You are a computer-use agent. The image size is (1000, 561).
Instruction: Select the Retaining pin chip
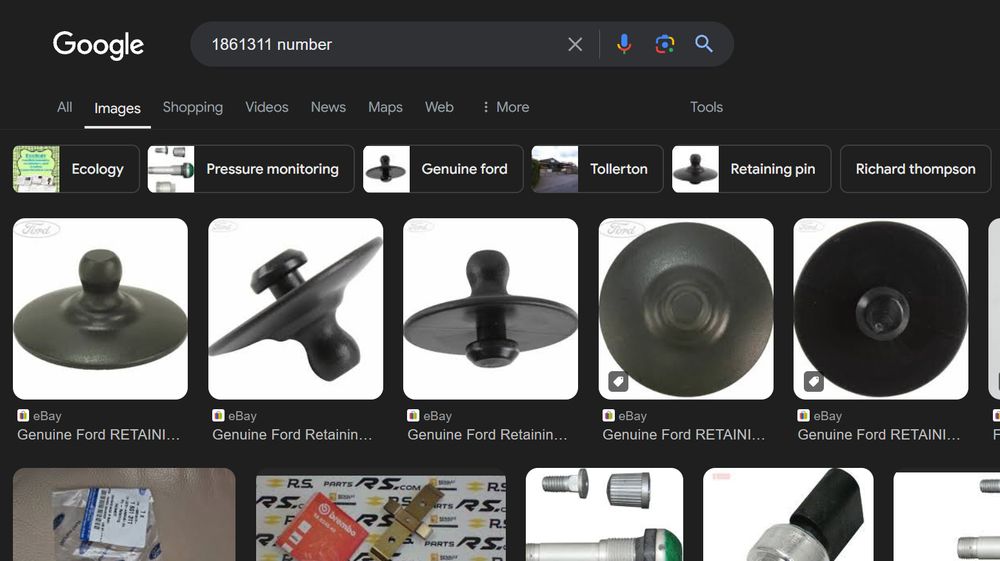tap(751, 169)
